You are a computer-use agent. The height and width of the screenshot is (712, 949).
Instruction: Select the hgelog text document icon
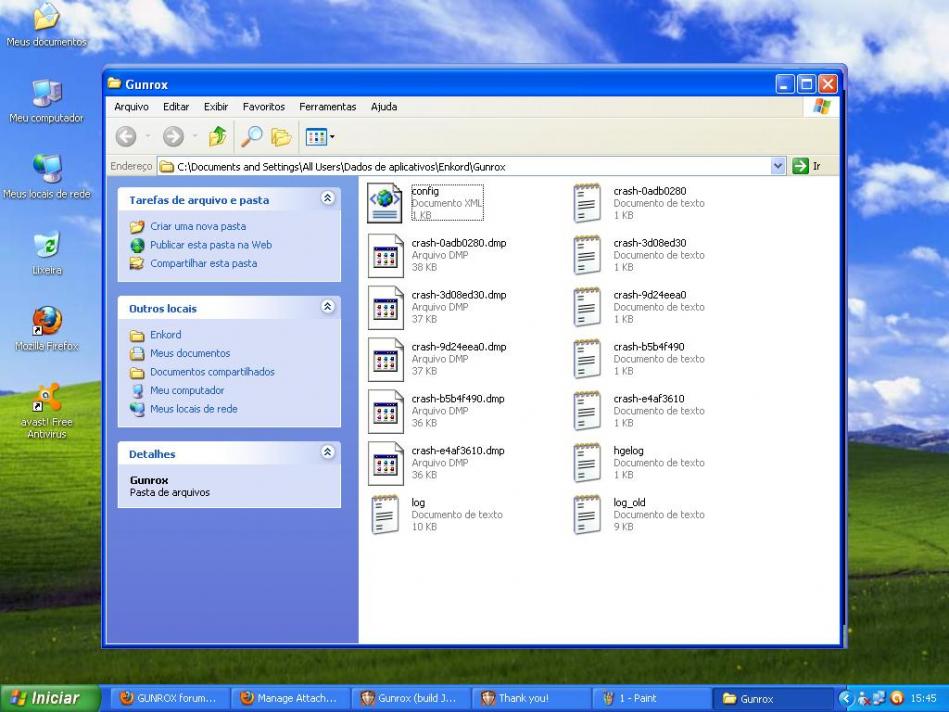tap(587, 463)
